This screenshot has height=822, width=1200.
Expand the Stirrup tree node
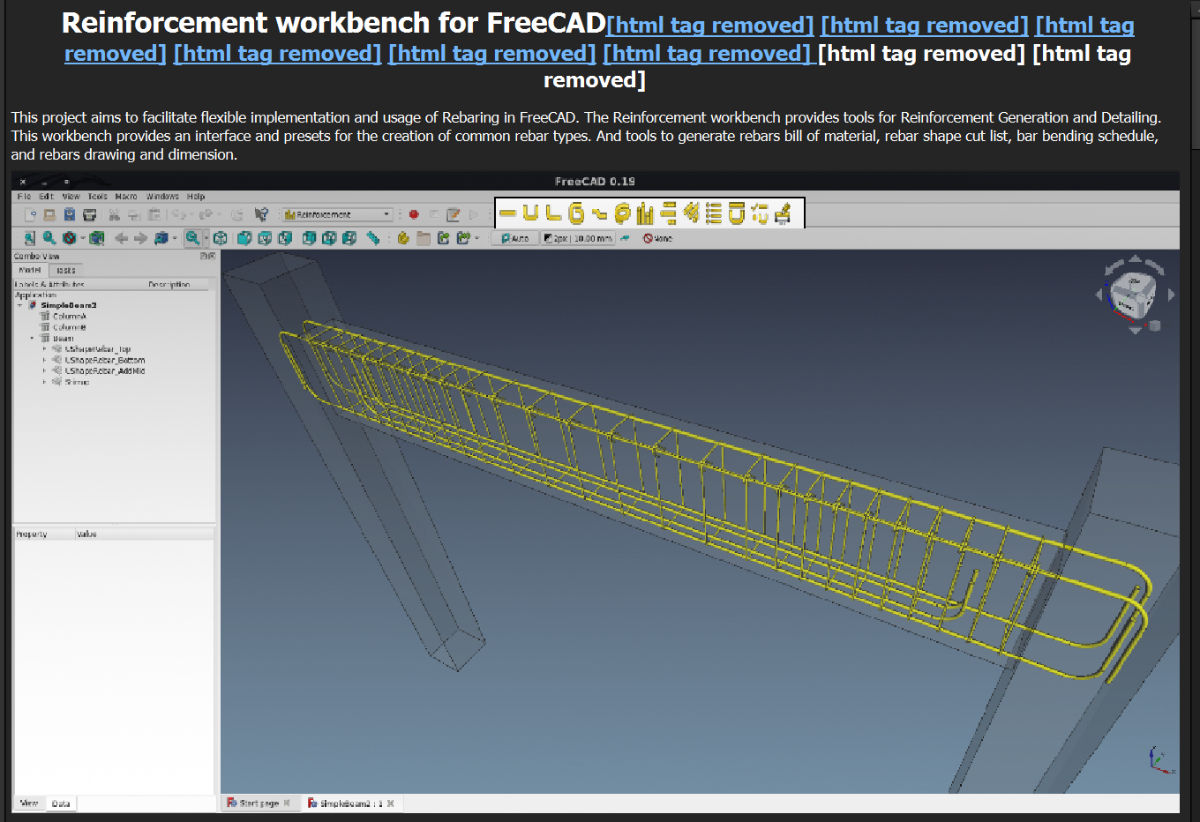45,382
